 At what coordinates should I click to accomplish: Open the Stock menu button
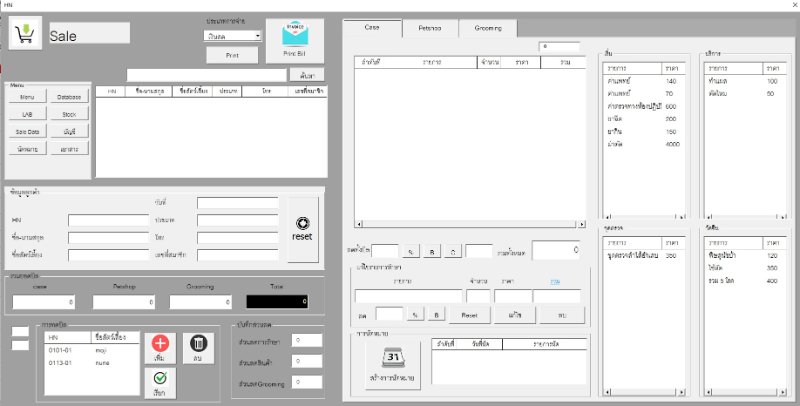69,114
